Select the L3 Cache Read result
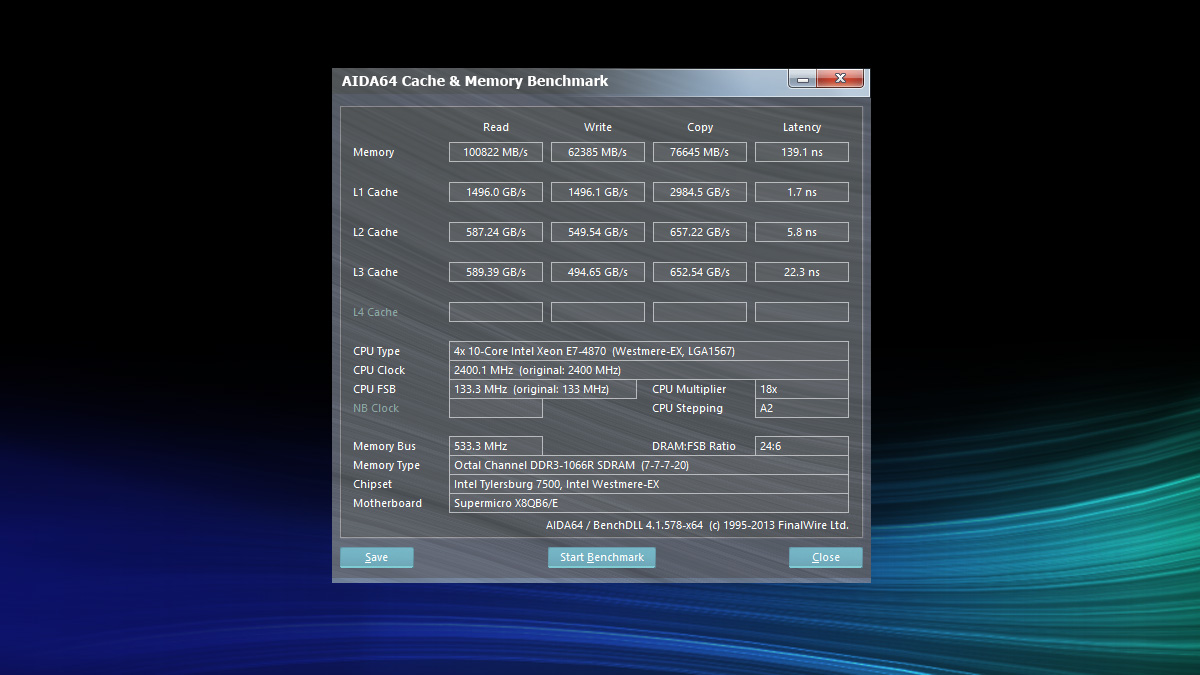Image resolution: width=1200 pixels, height=675 pixels. click(x=495, y=272)
